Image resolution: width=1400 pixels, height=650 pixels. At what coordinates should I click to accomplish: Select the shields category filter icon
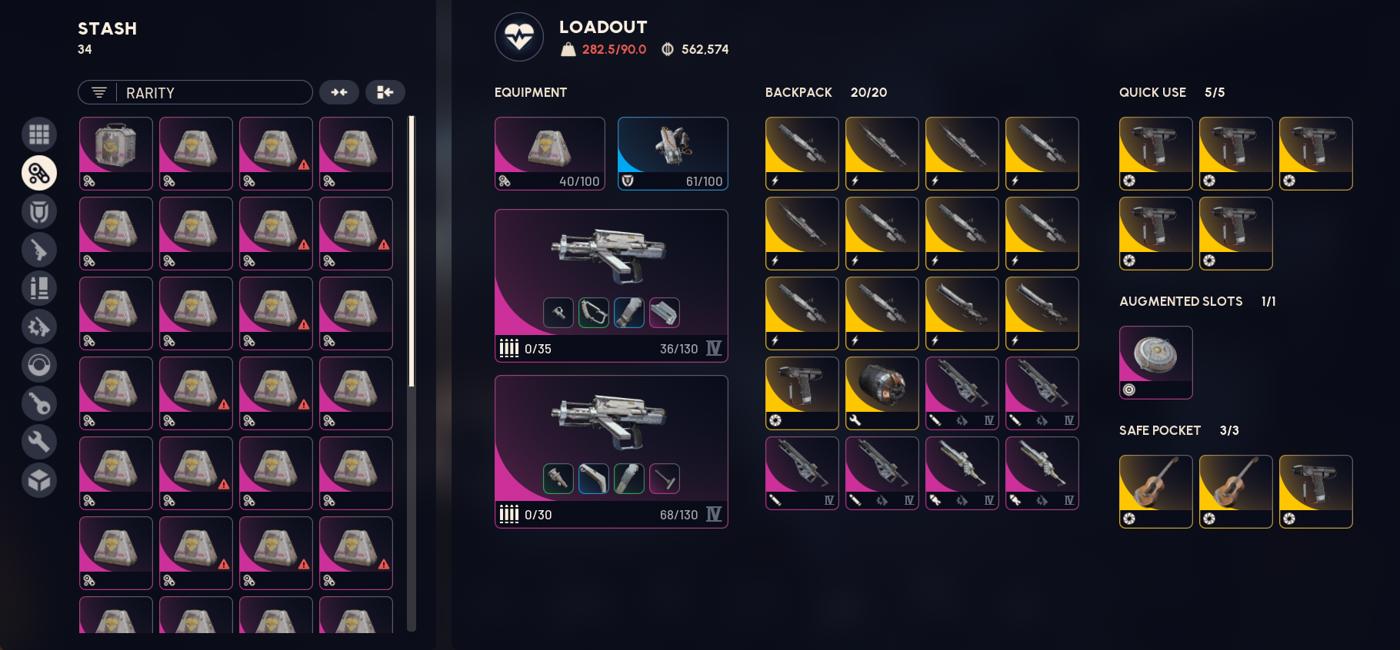click(39, 211)
